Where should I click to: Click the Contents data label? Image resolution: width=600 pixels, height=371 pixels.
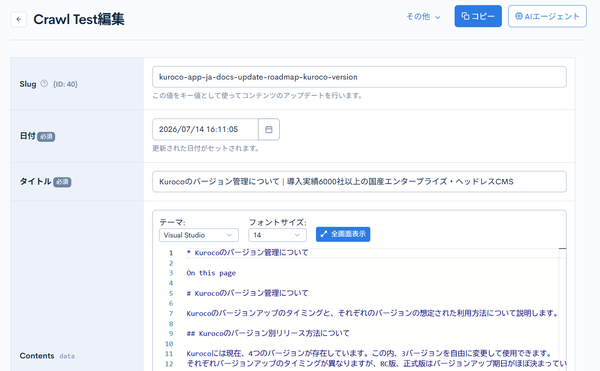click(x=47, y=356)
